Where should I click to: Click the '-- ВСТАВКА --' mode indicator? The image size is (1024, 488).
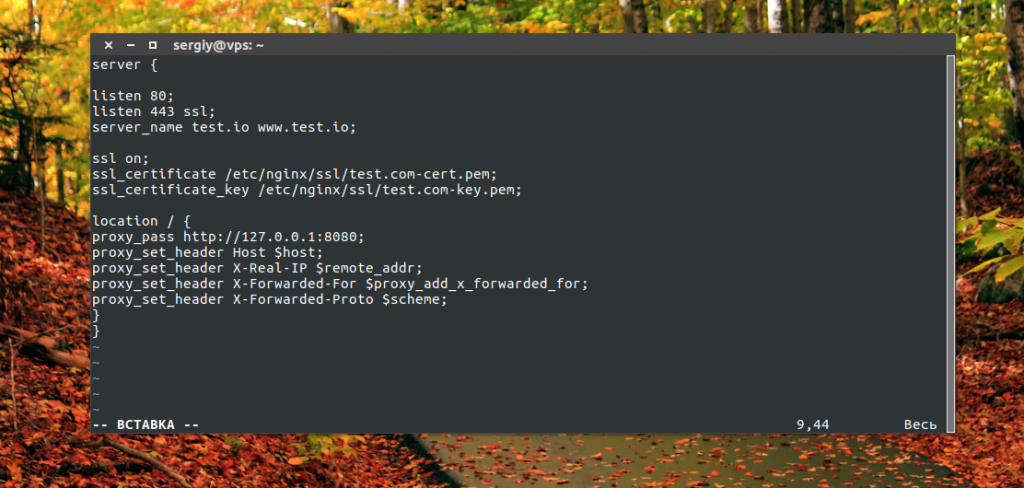click(145, 425)
